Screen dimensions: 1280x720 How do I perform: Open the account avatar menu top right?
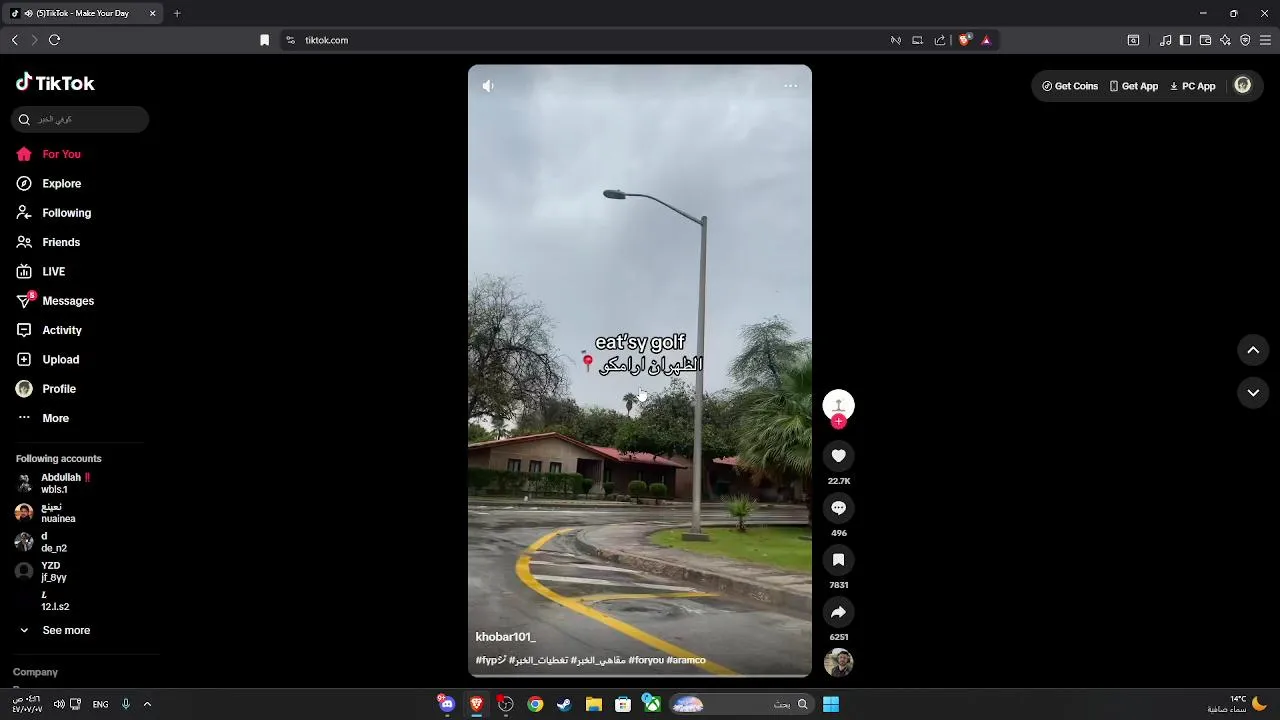[x=1243, y=86]
